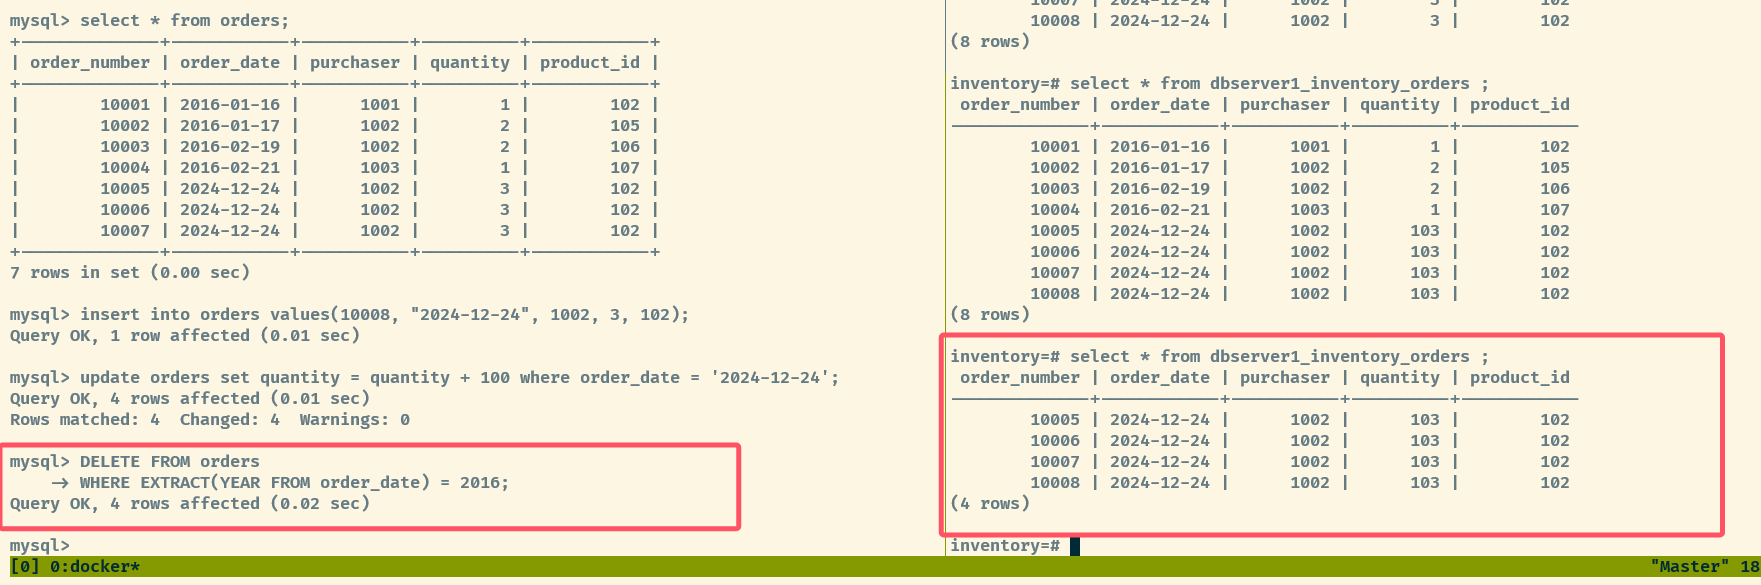Viewport: 1761px width, 585px height.
Task: Focus the empty mysql> prompt at bottom
Action: click(40, 546)
